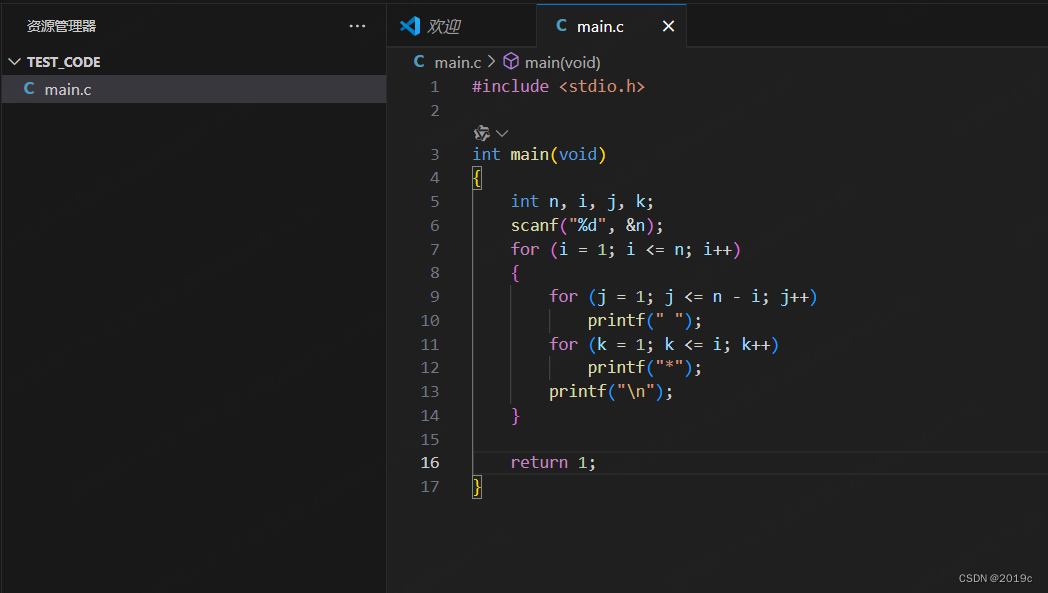
Task: Click the C icon in the breadcrumb bar
Action: [418, 61]
